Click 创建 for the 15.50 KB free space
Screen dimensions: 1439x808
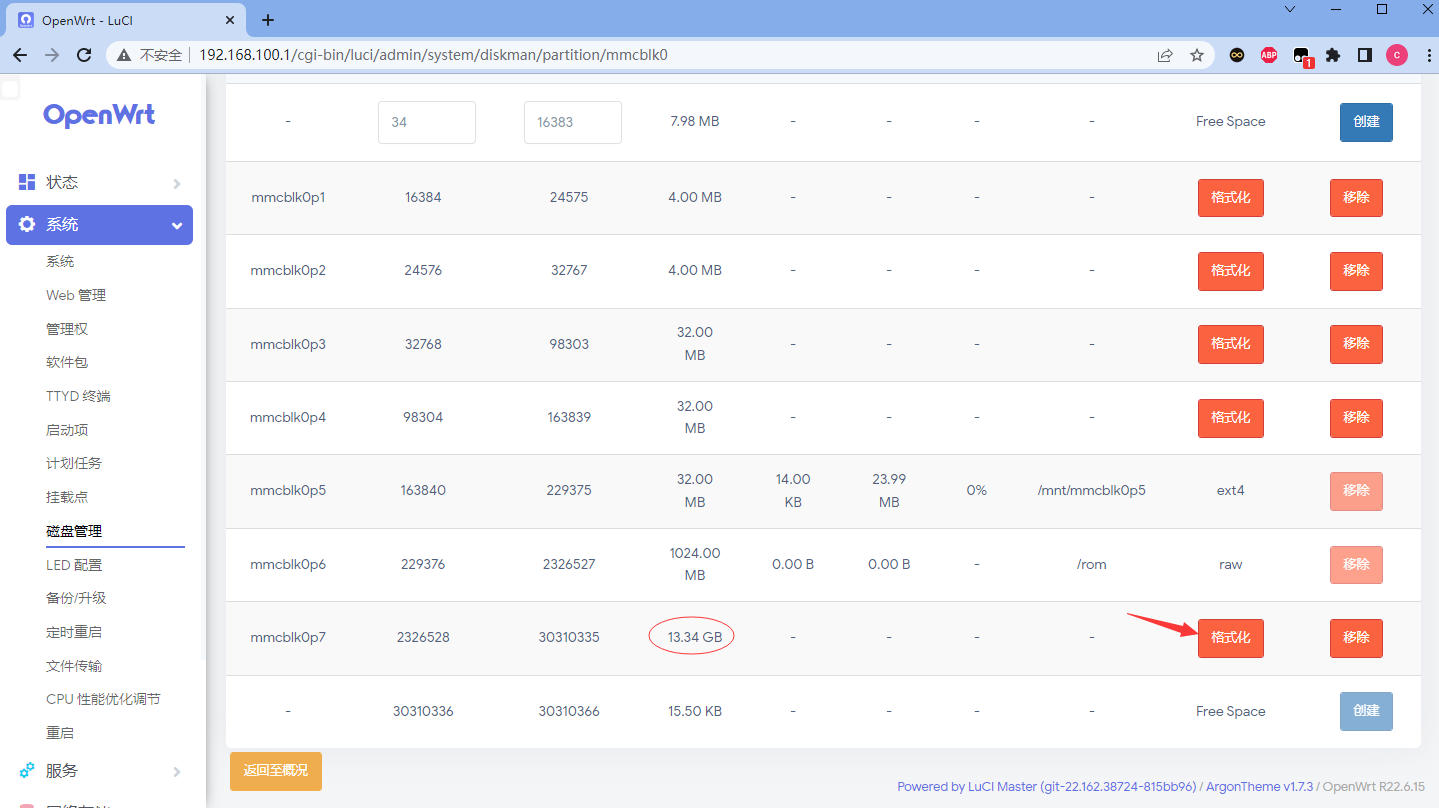[1366, 711]
